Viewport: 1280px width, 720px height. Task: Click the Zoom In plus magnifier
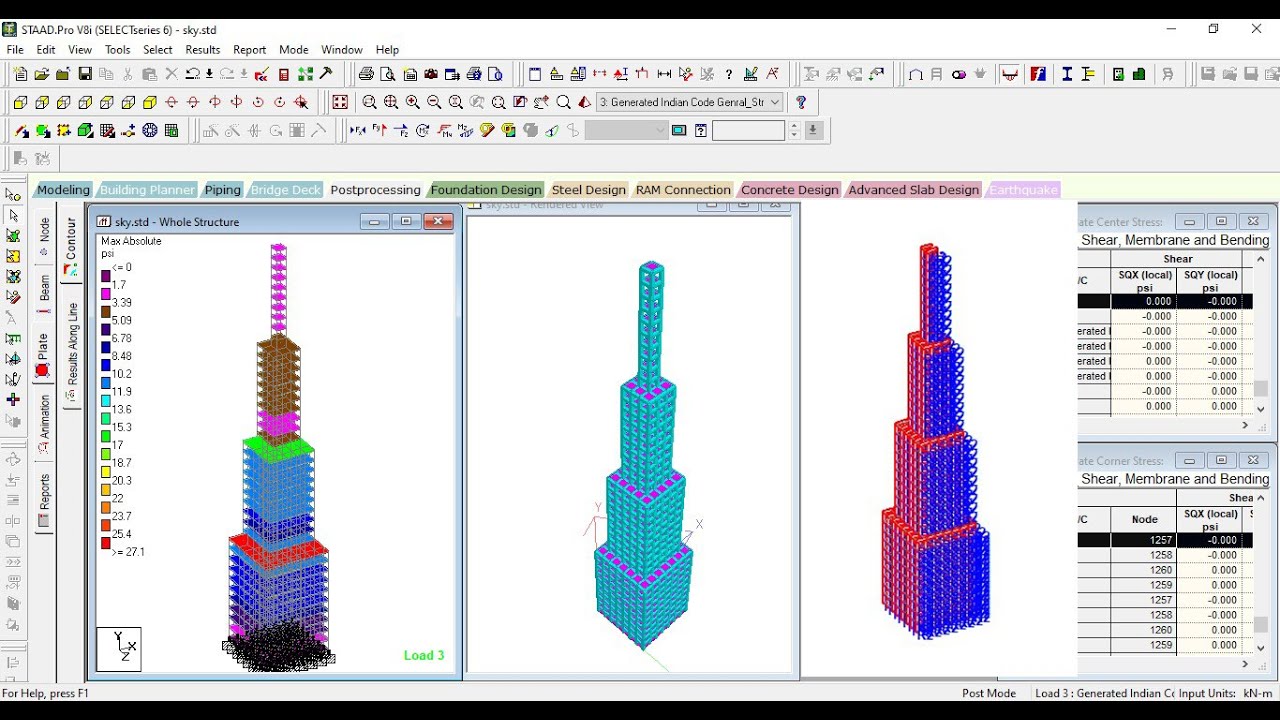coord(412,102)
